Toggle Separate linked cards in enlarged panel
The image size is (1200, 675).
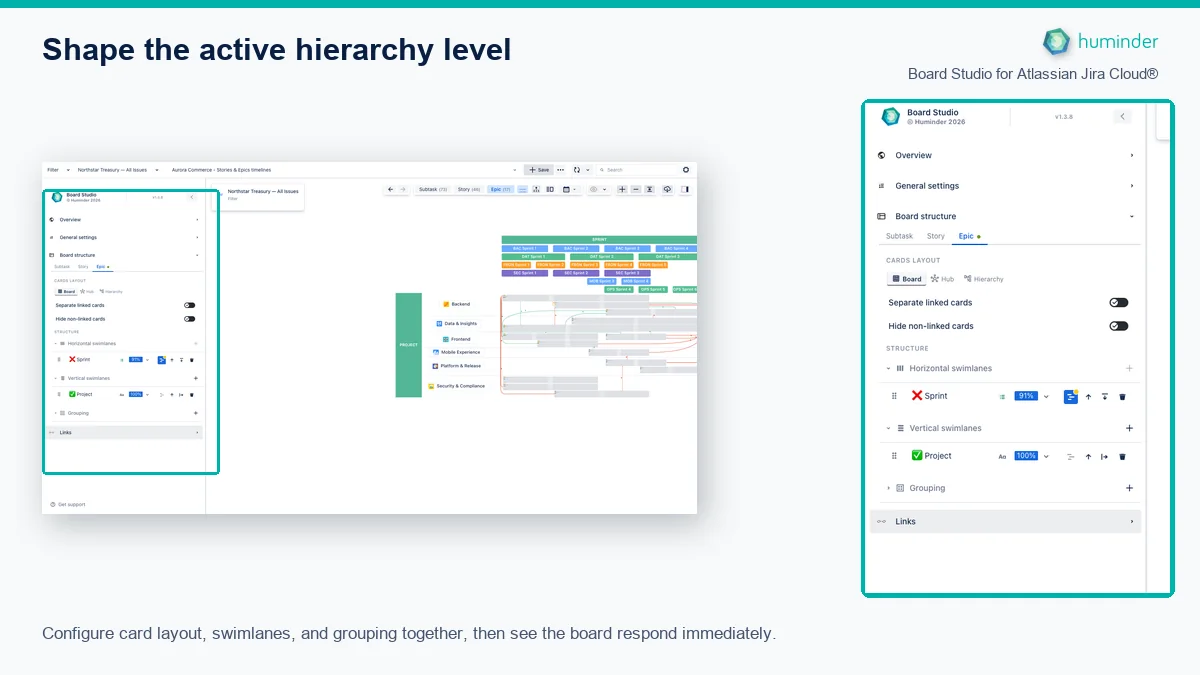pyautogui.click(x=1119, y=302)
